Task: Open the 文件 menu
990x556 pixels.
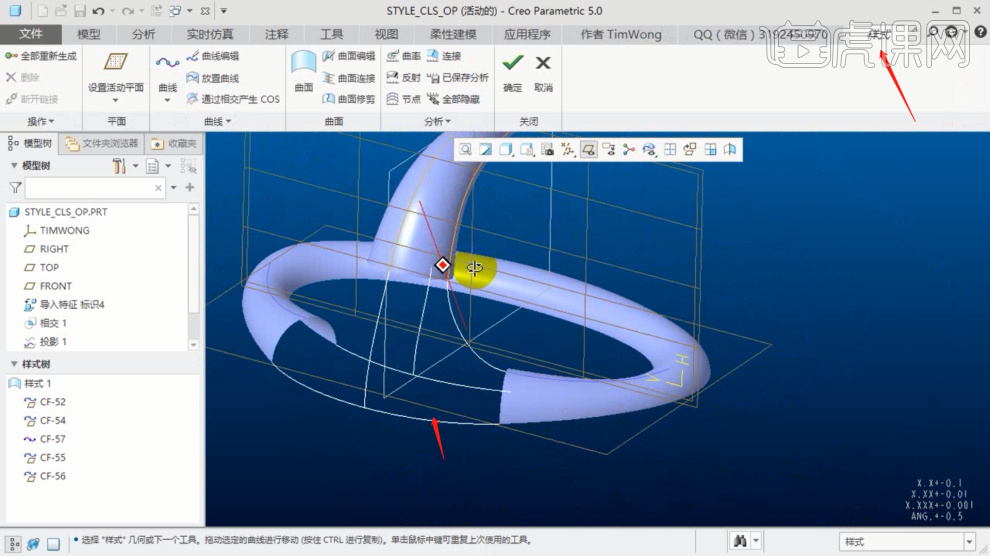Action: point(31,34)
